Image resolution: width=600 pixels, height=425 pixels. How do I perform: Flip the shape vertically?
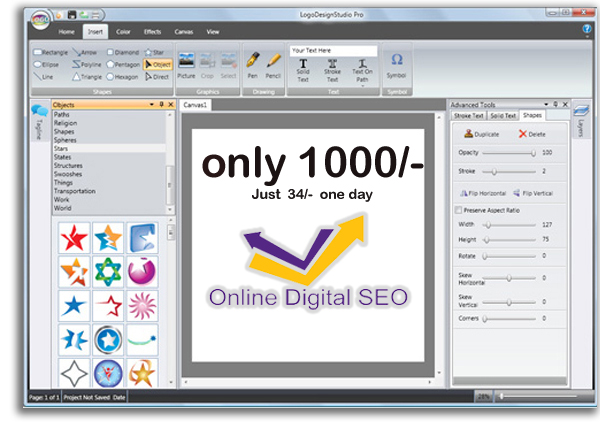click(x=533, y=193)
